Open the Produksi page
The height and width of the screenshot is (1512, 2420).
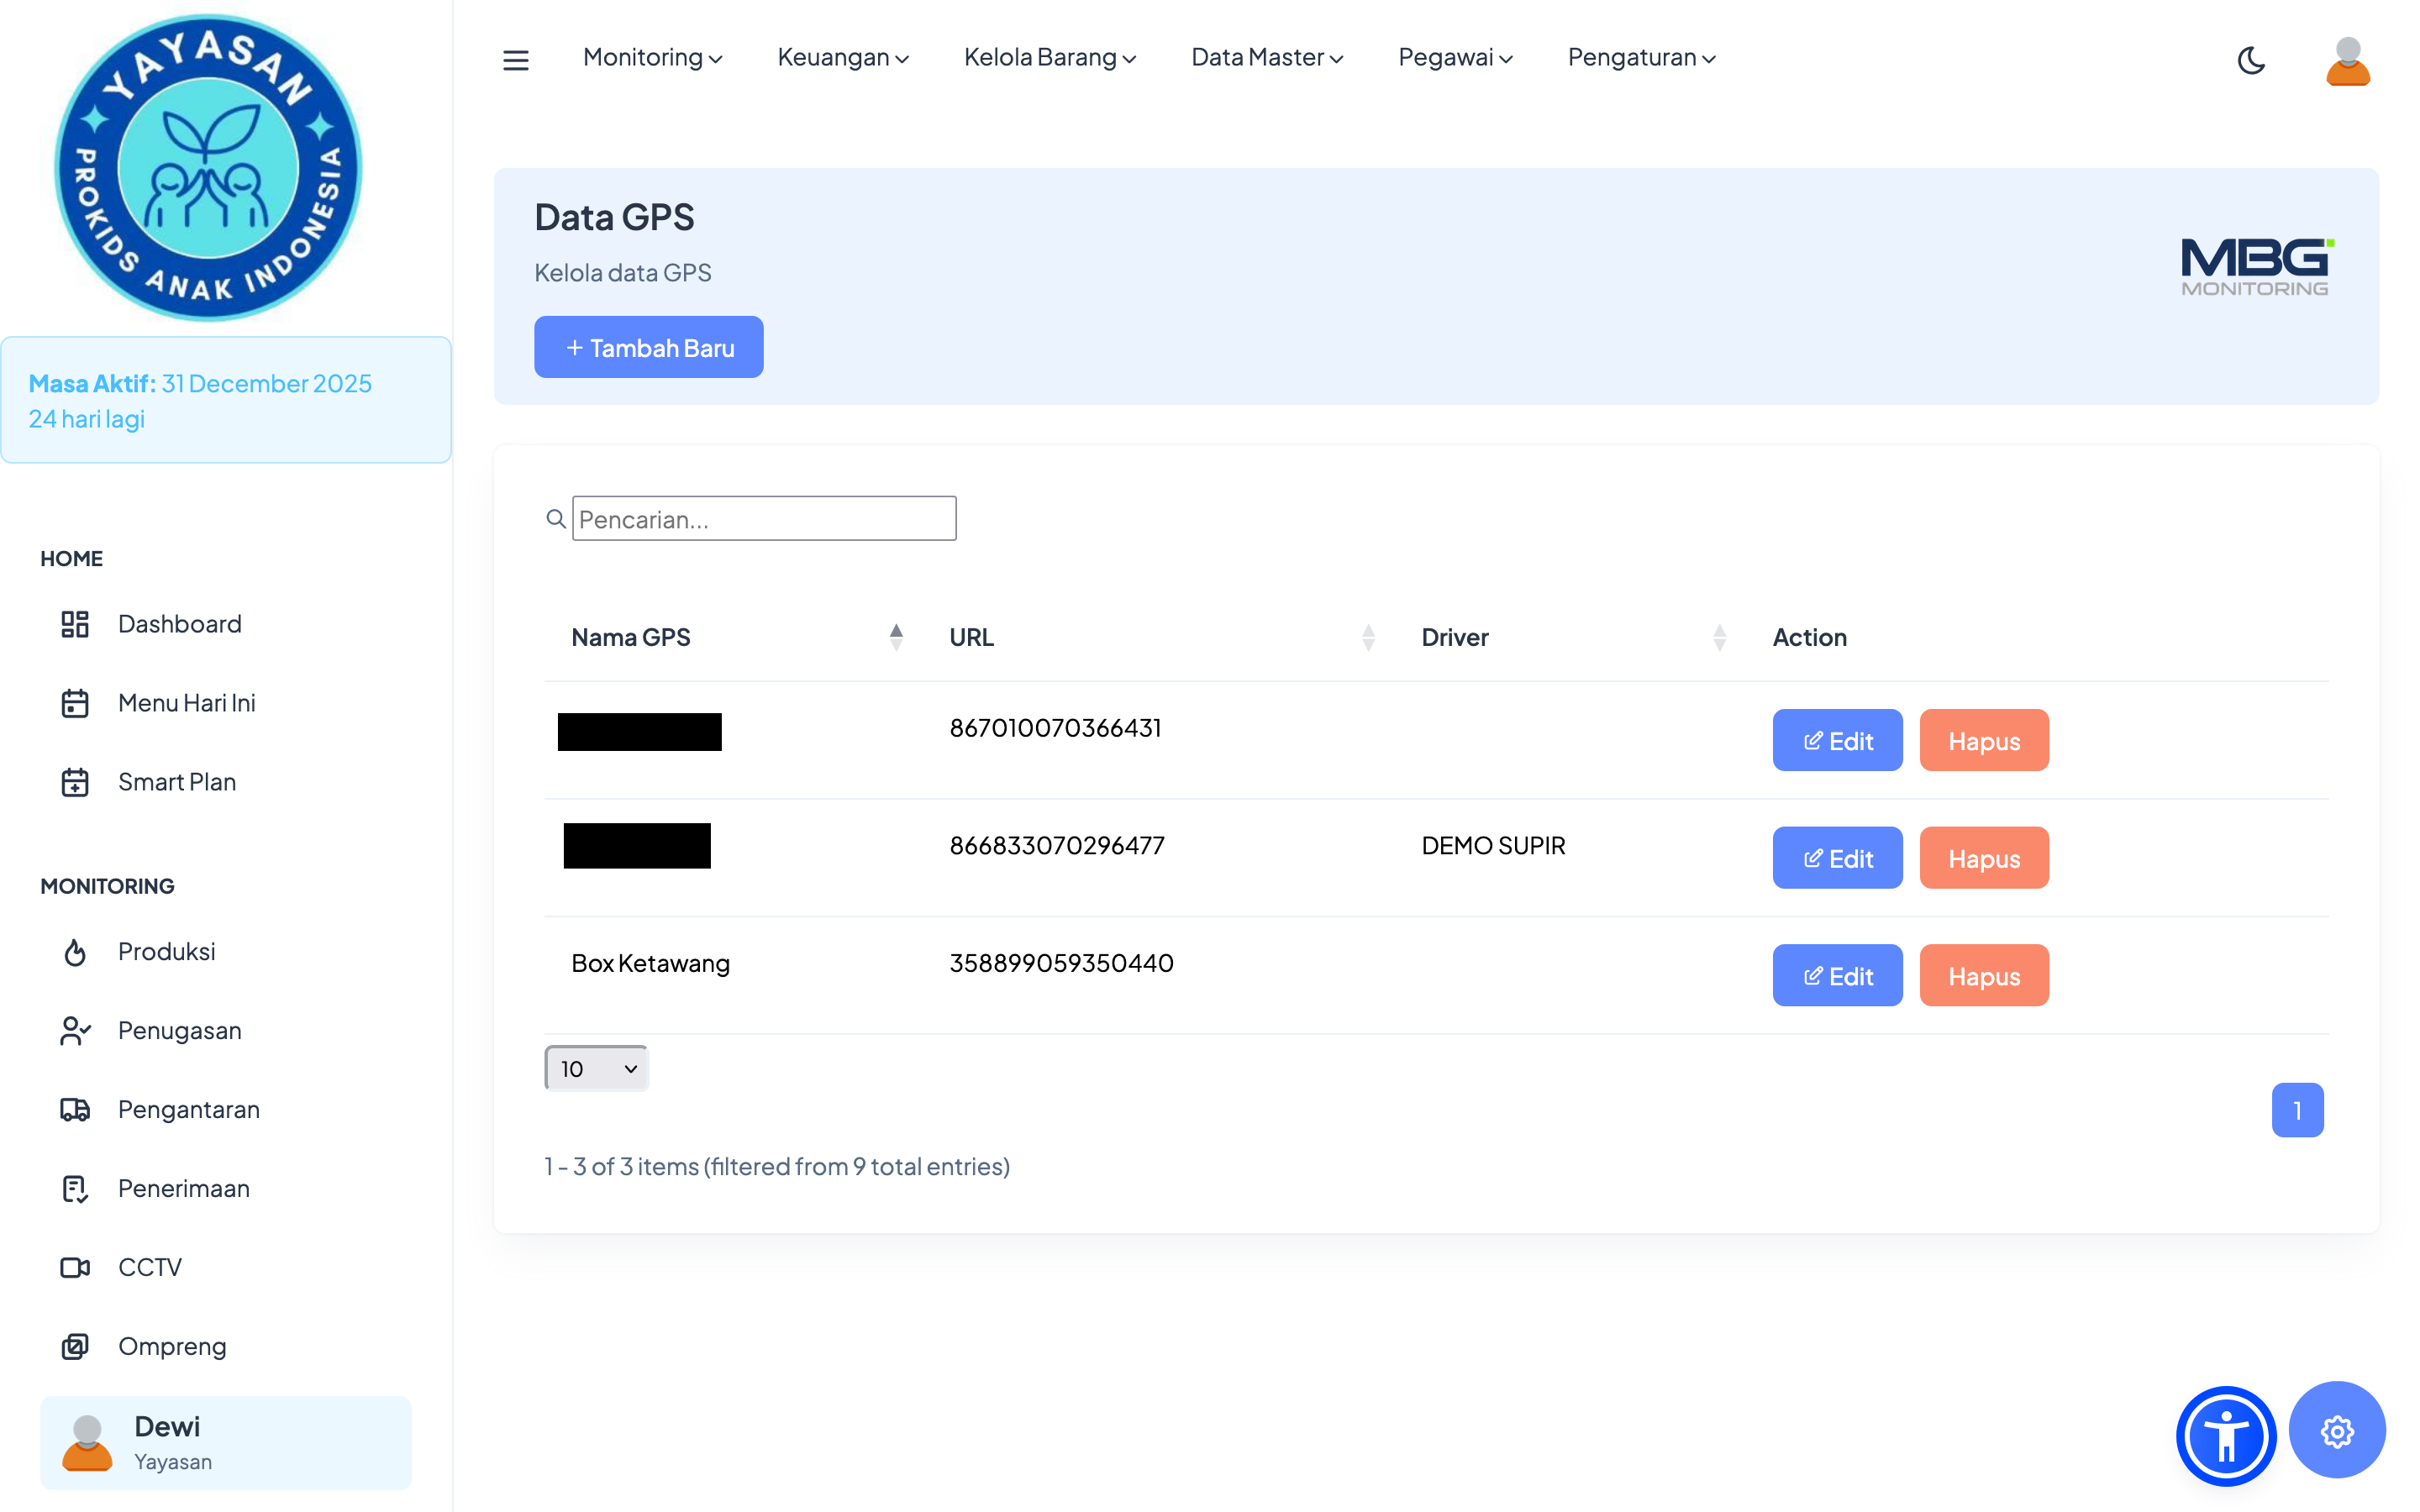coord(166,951)
